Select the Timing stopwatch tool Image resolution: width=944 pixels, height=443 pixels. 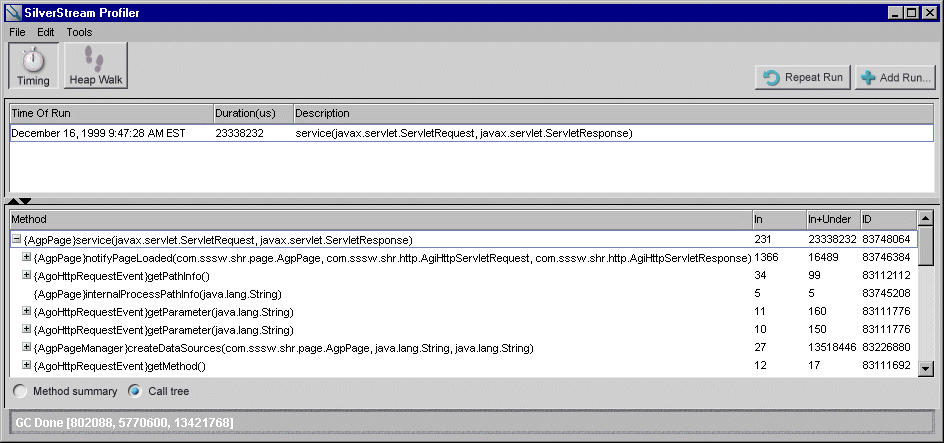pyautogui.click(x=34, y=66)
